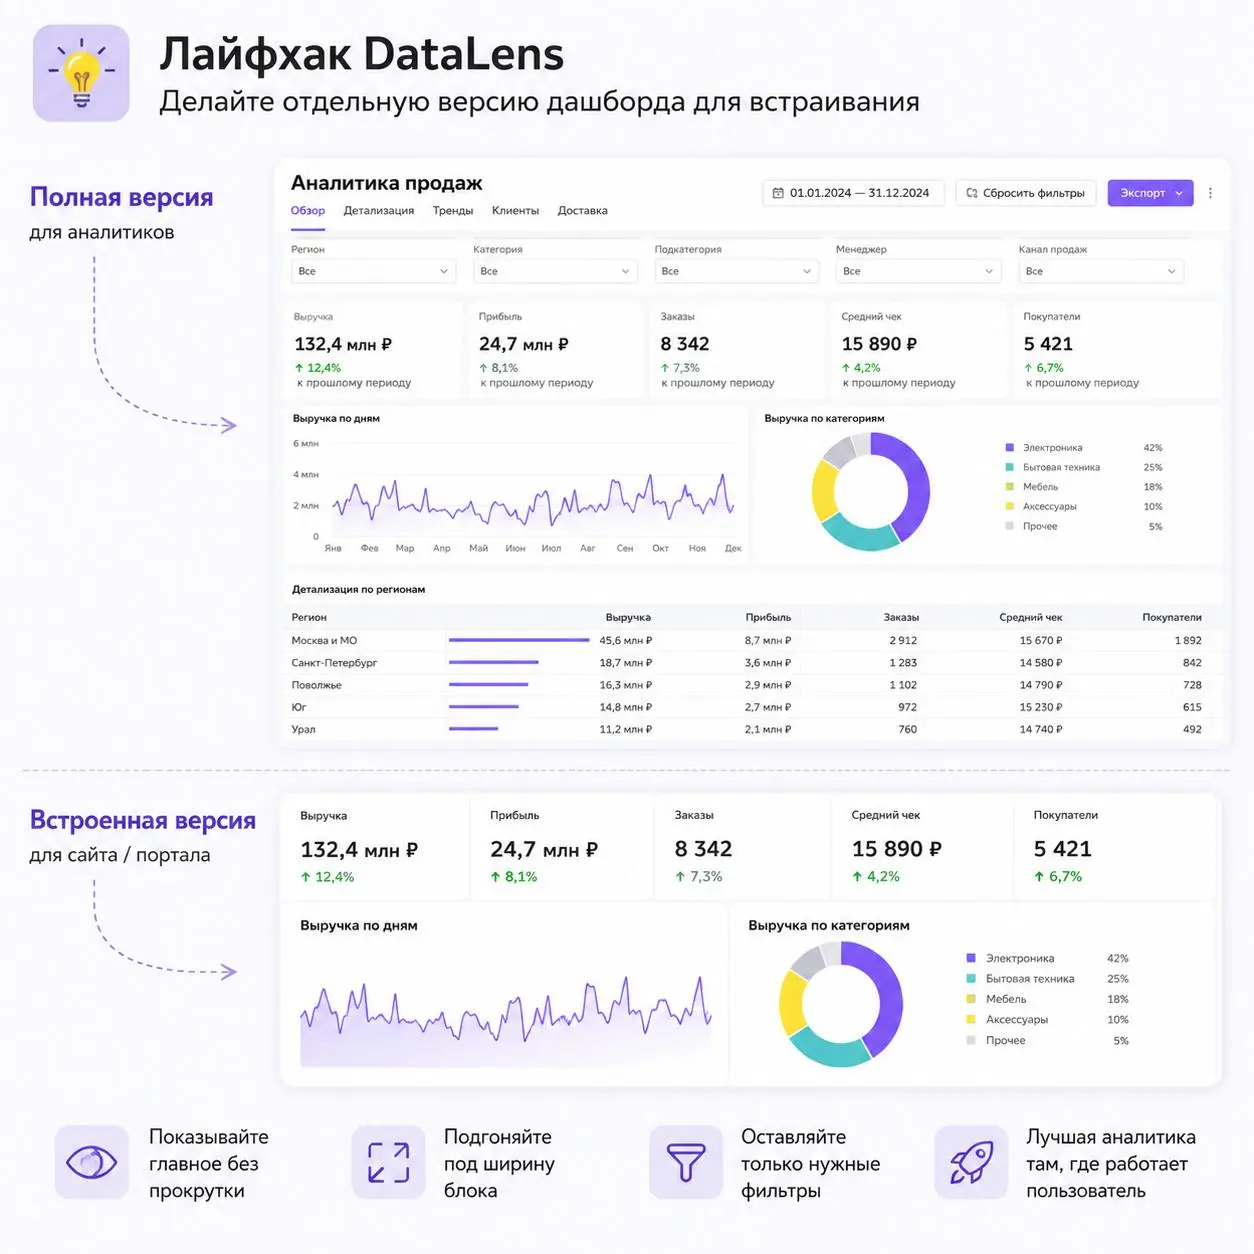This screenshot has height=1254, width=1254.
Task: Click the Аксессуары legend label in the full version
Action: coord(1050,506)
